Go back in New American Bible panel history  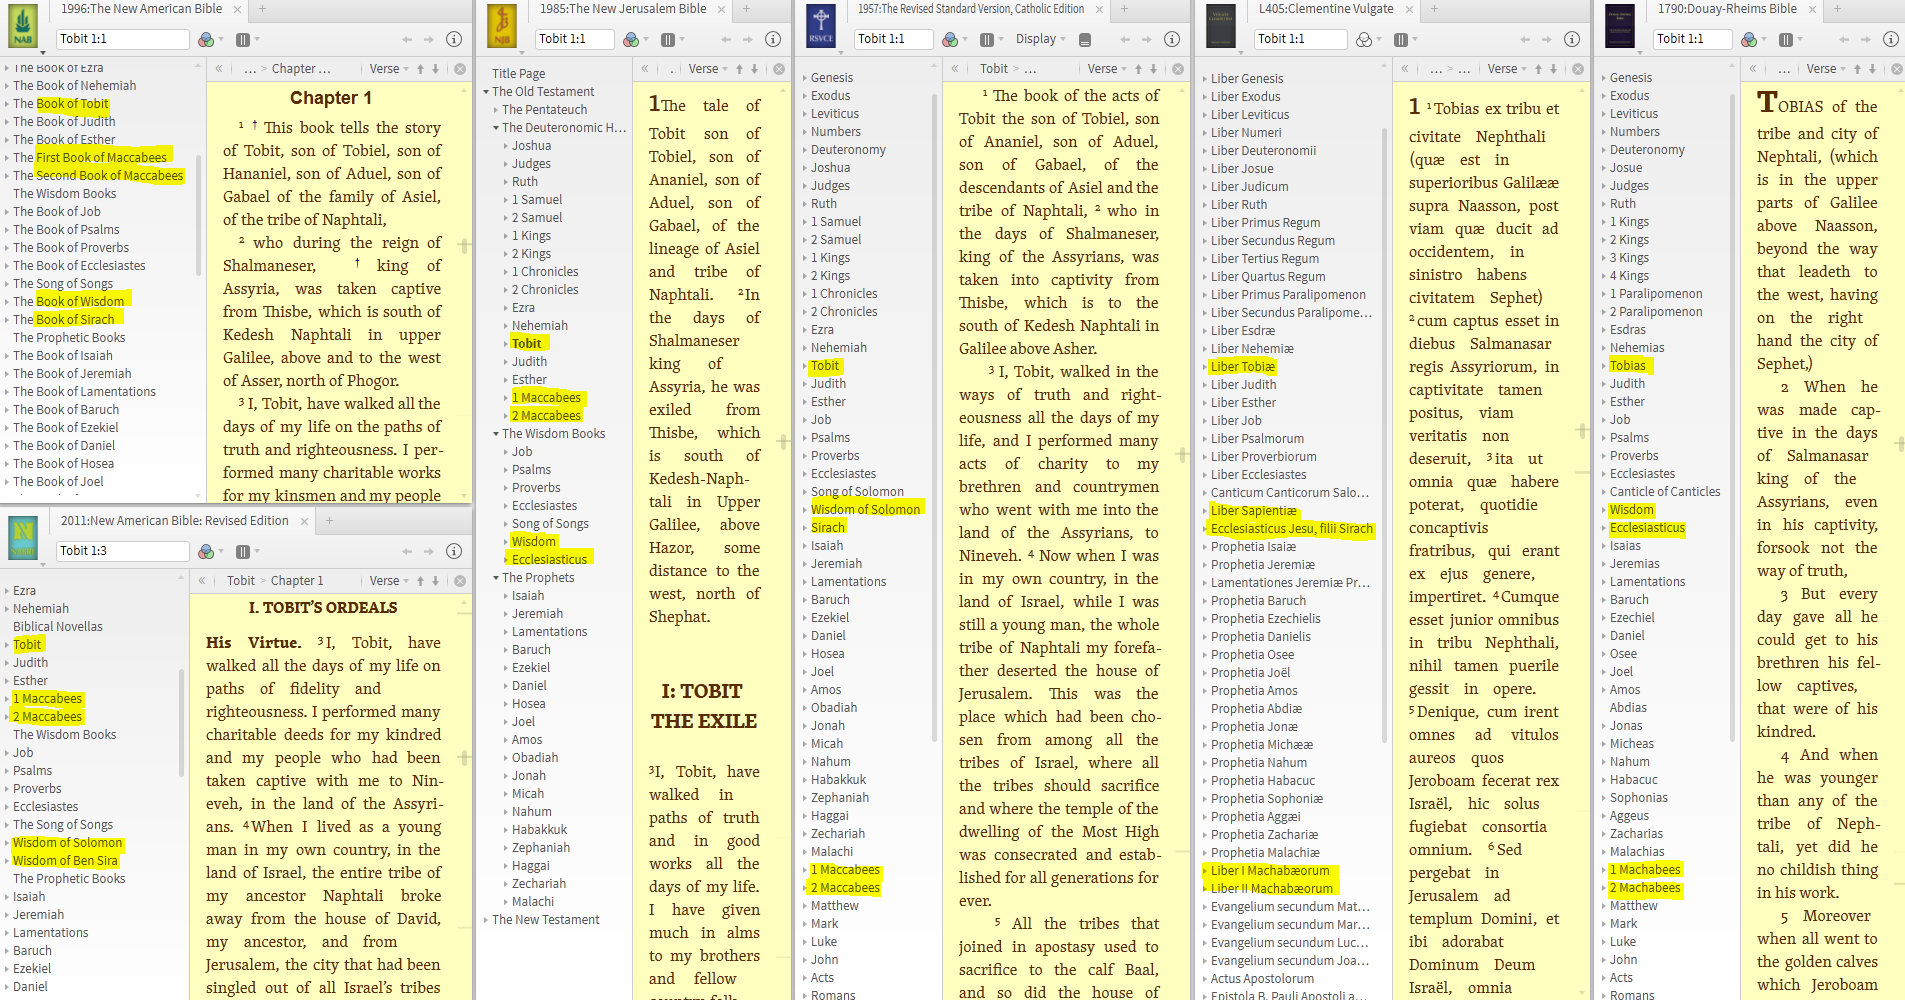(x=407, y=39)
